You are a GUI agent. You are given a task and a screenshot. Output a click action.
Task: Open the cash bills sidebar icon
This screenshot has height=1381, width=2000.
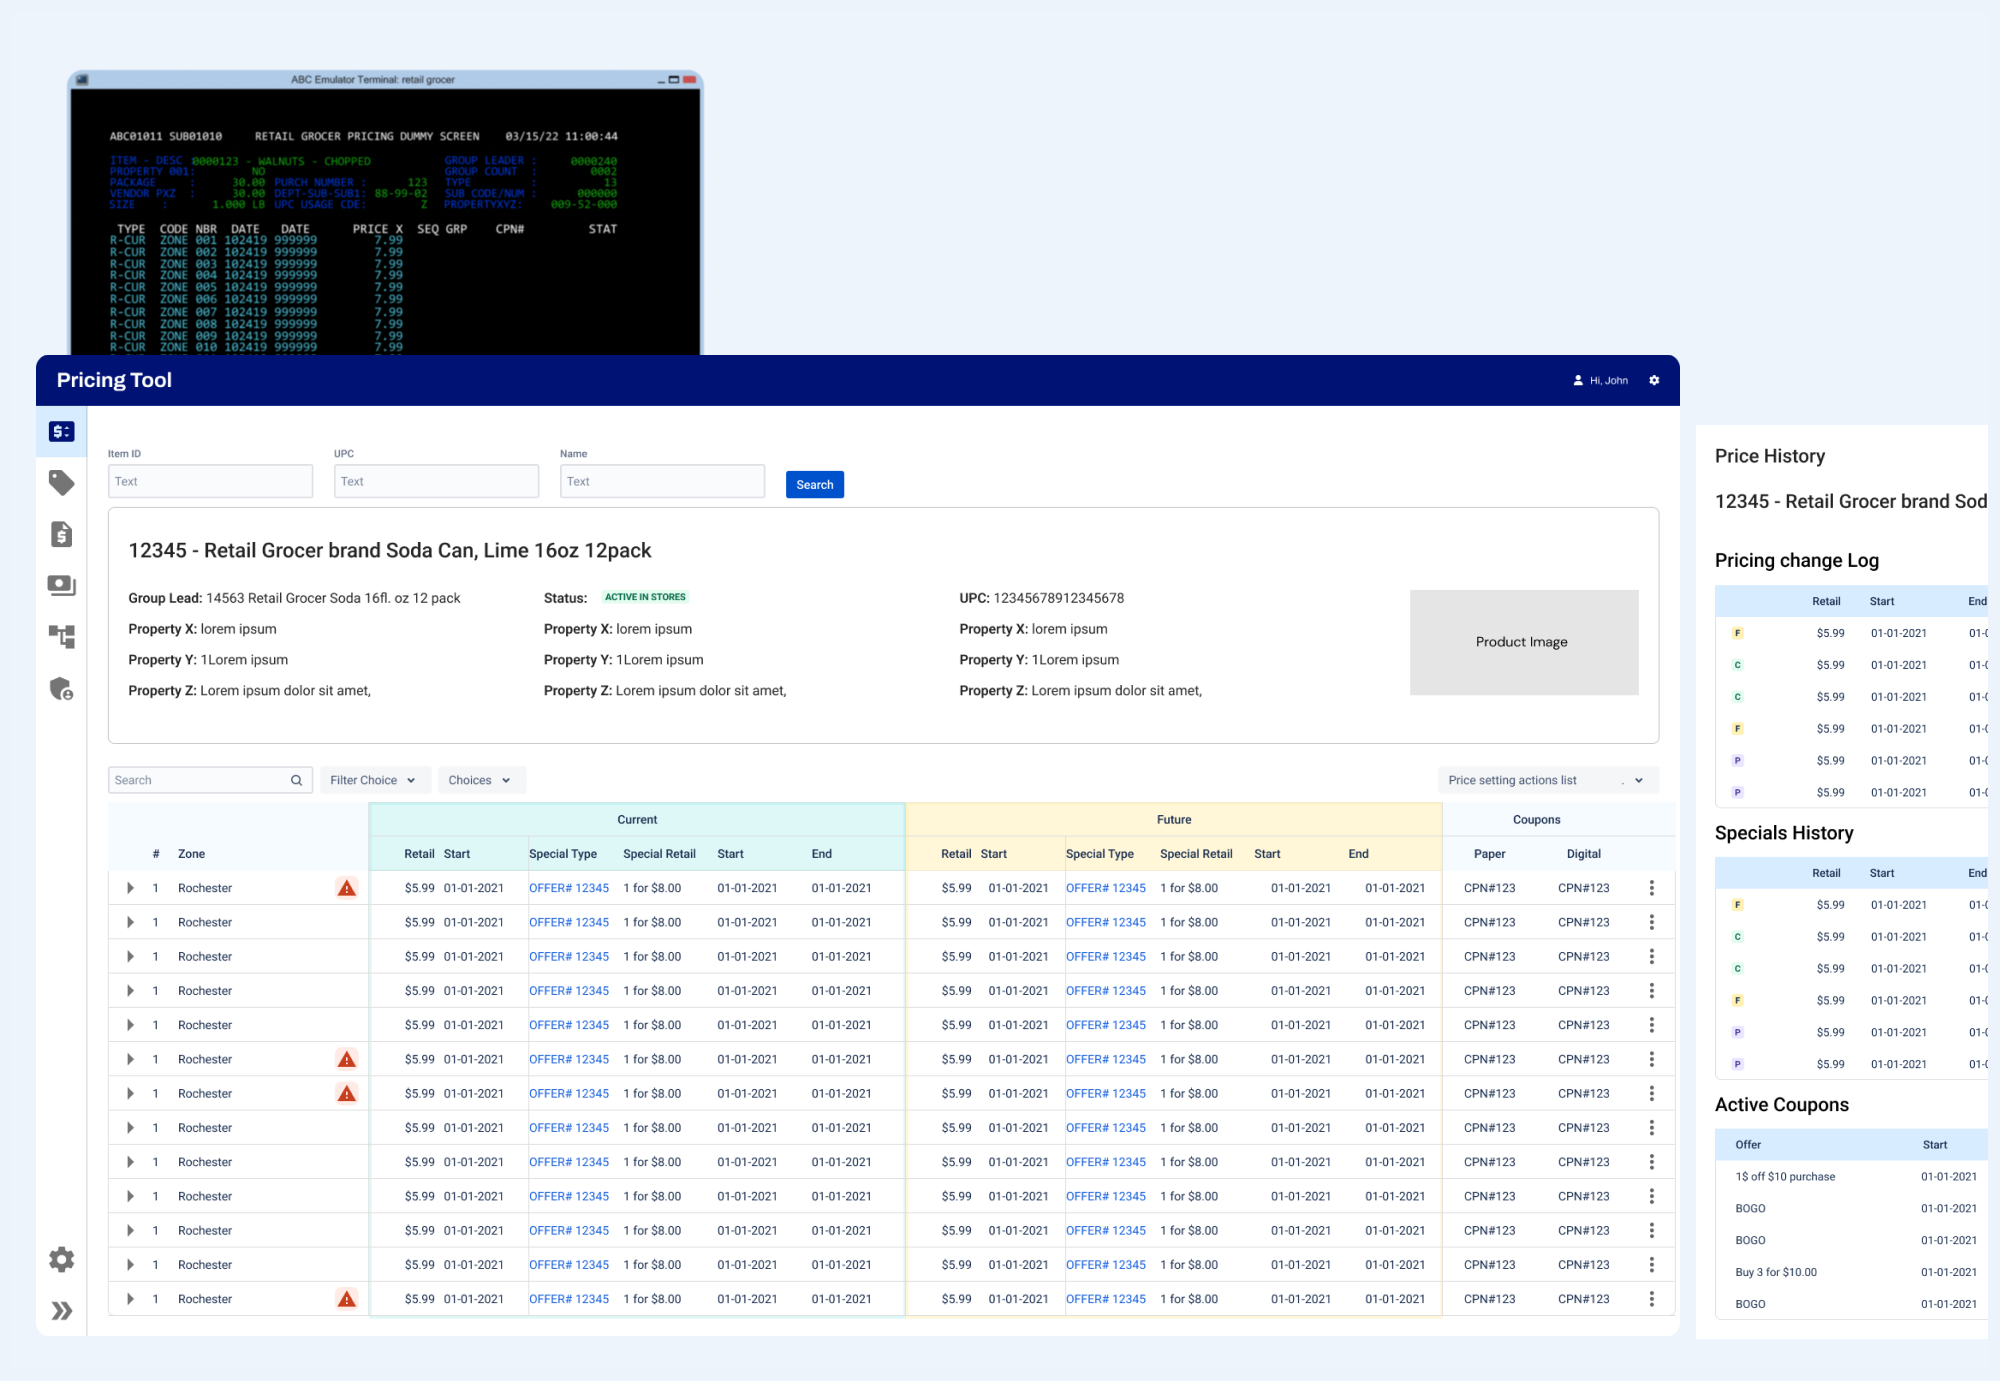(61, 585)
